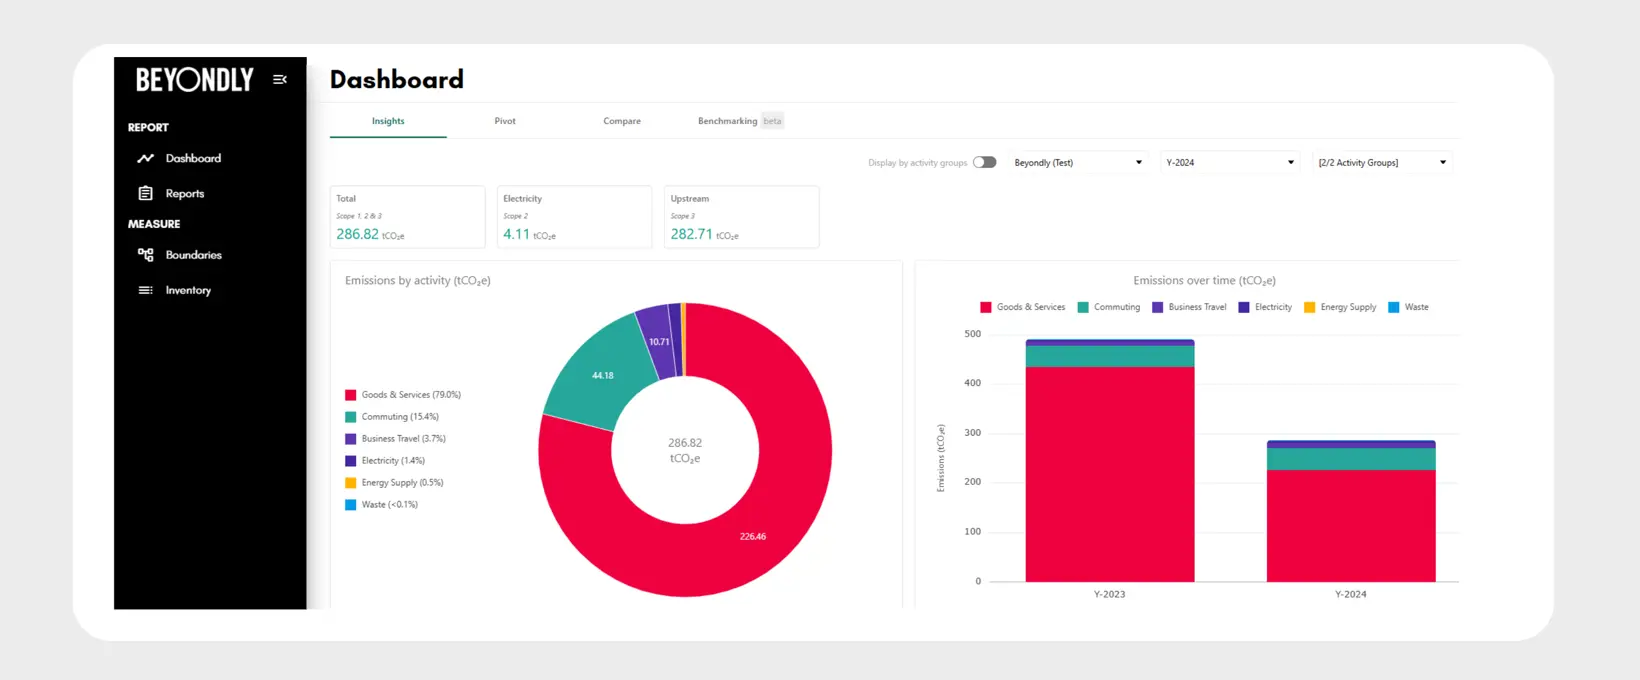The image size is (1640, 680).
Task: Open the Y-2024 year dropdown
Action: click(1230, 162)
